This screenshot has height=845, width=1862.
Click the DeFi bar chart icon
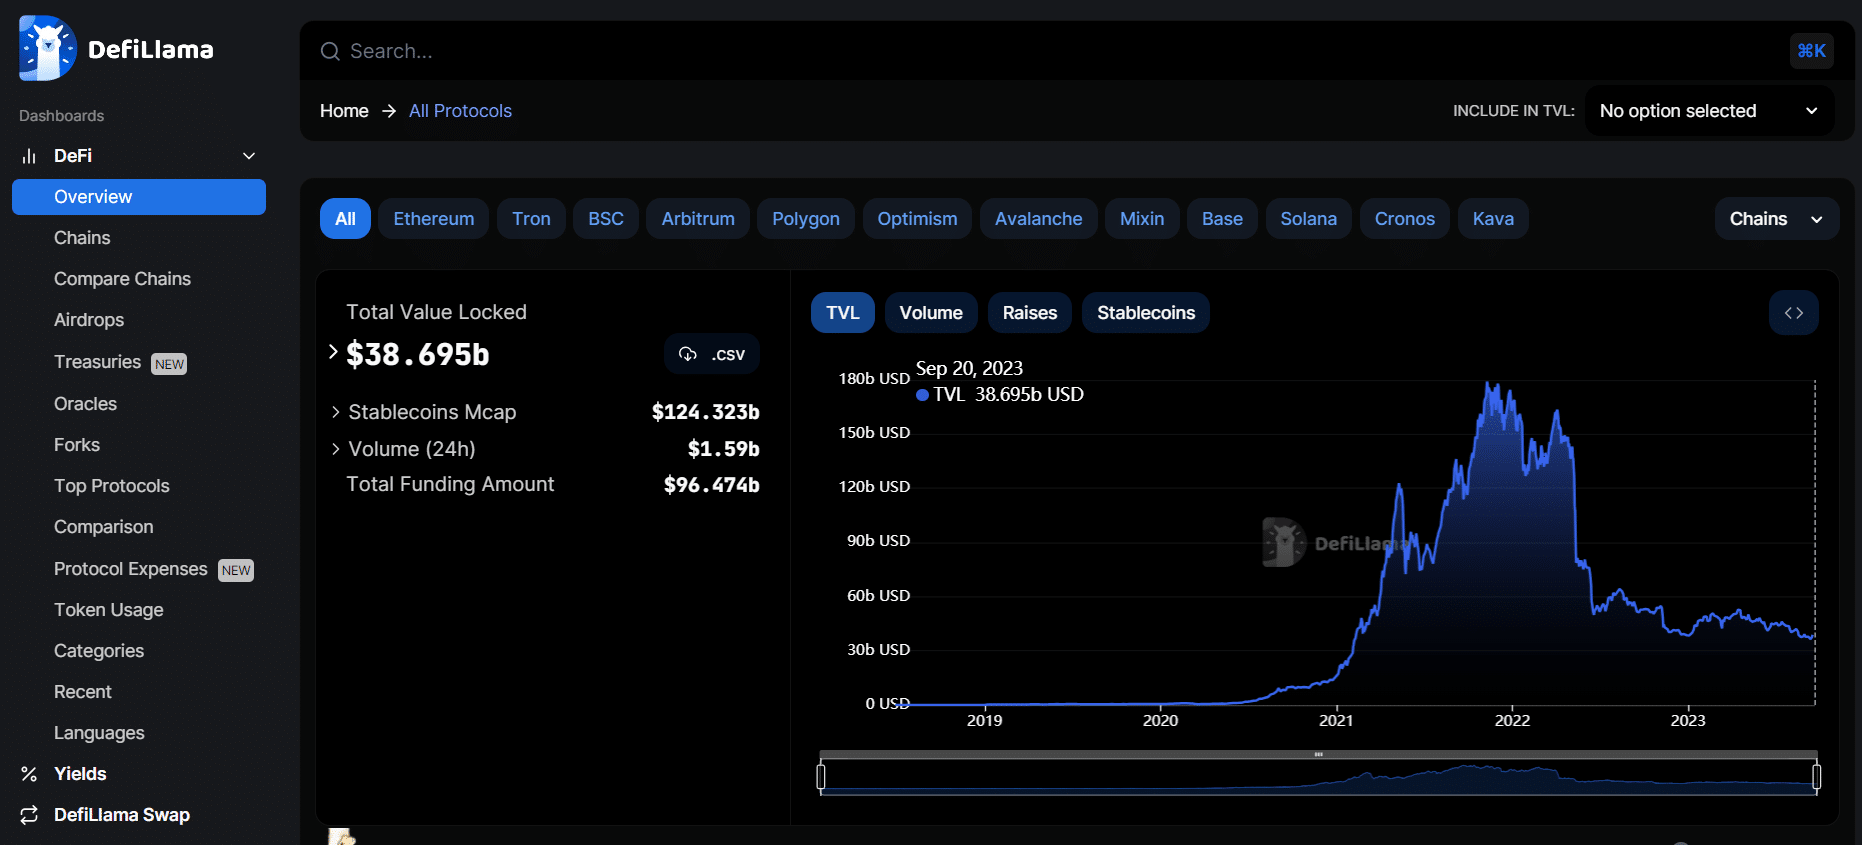coord(29,156)
